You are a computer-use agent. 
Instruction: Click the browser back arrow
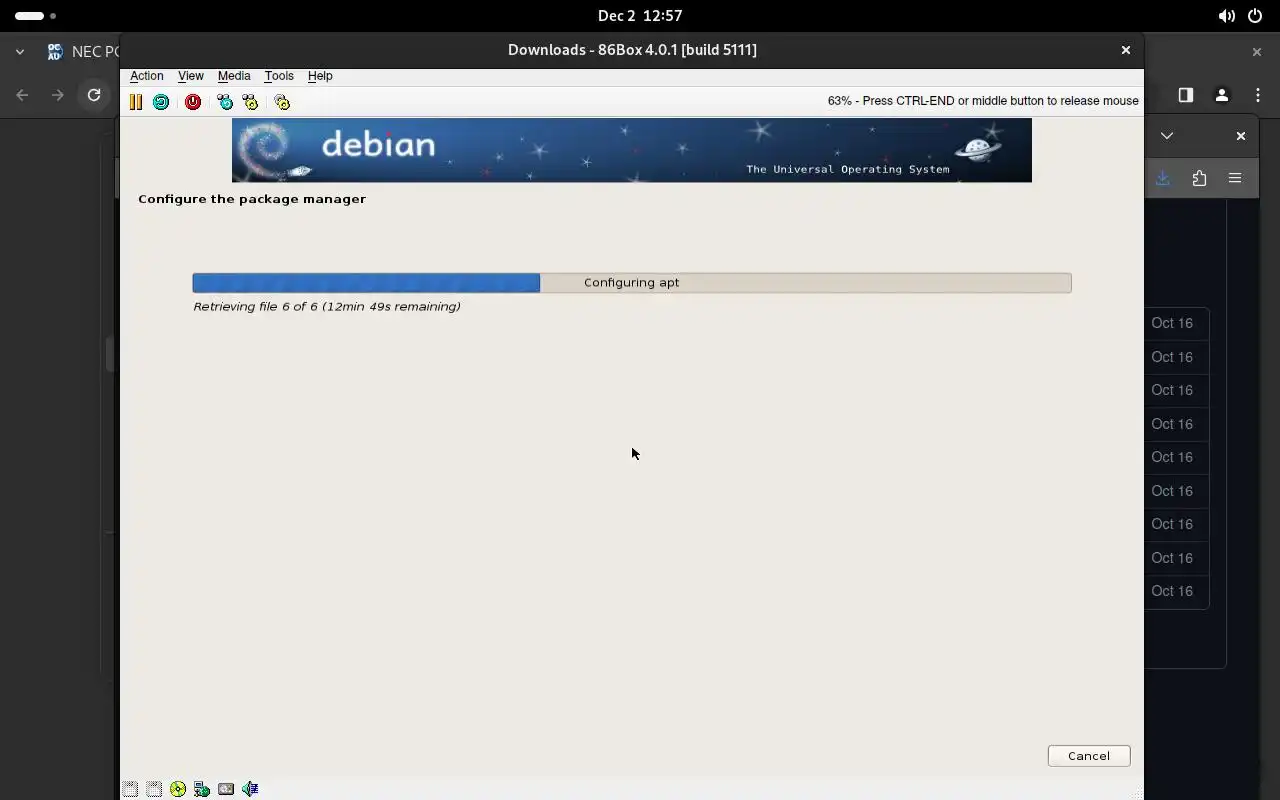pos(22,95)
